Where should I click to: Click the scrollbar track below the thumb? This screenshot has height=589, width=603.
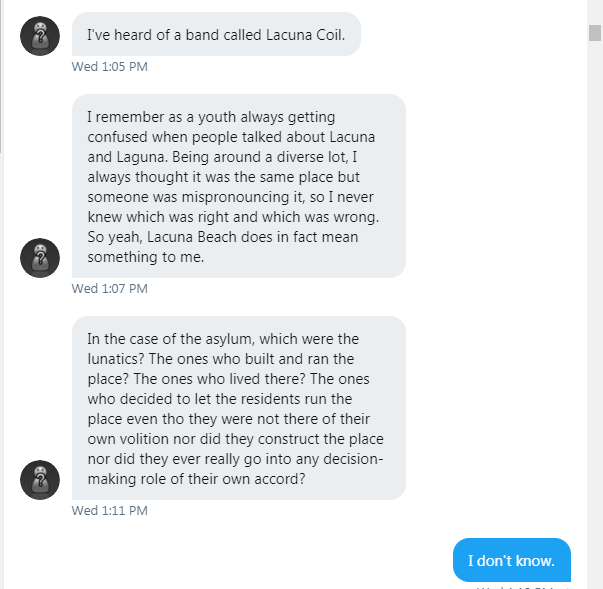tap(595, 300)
